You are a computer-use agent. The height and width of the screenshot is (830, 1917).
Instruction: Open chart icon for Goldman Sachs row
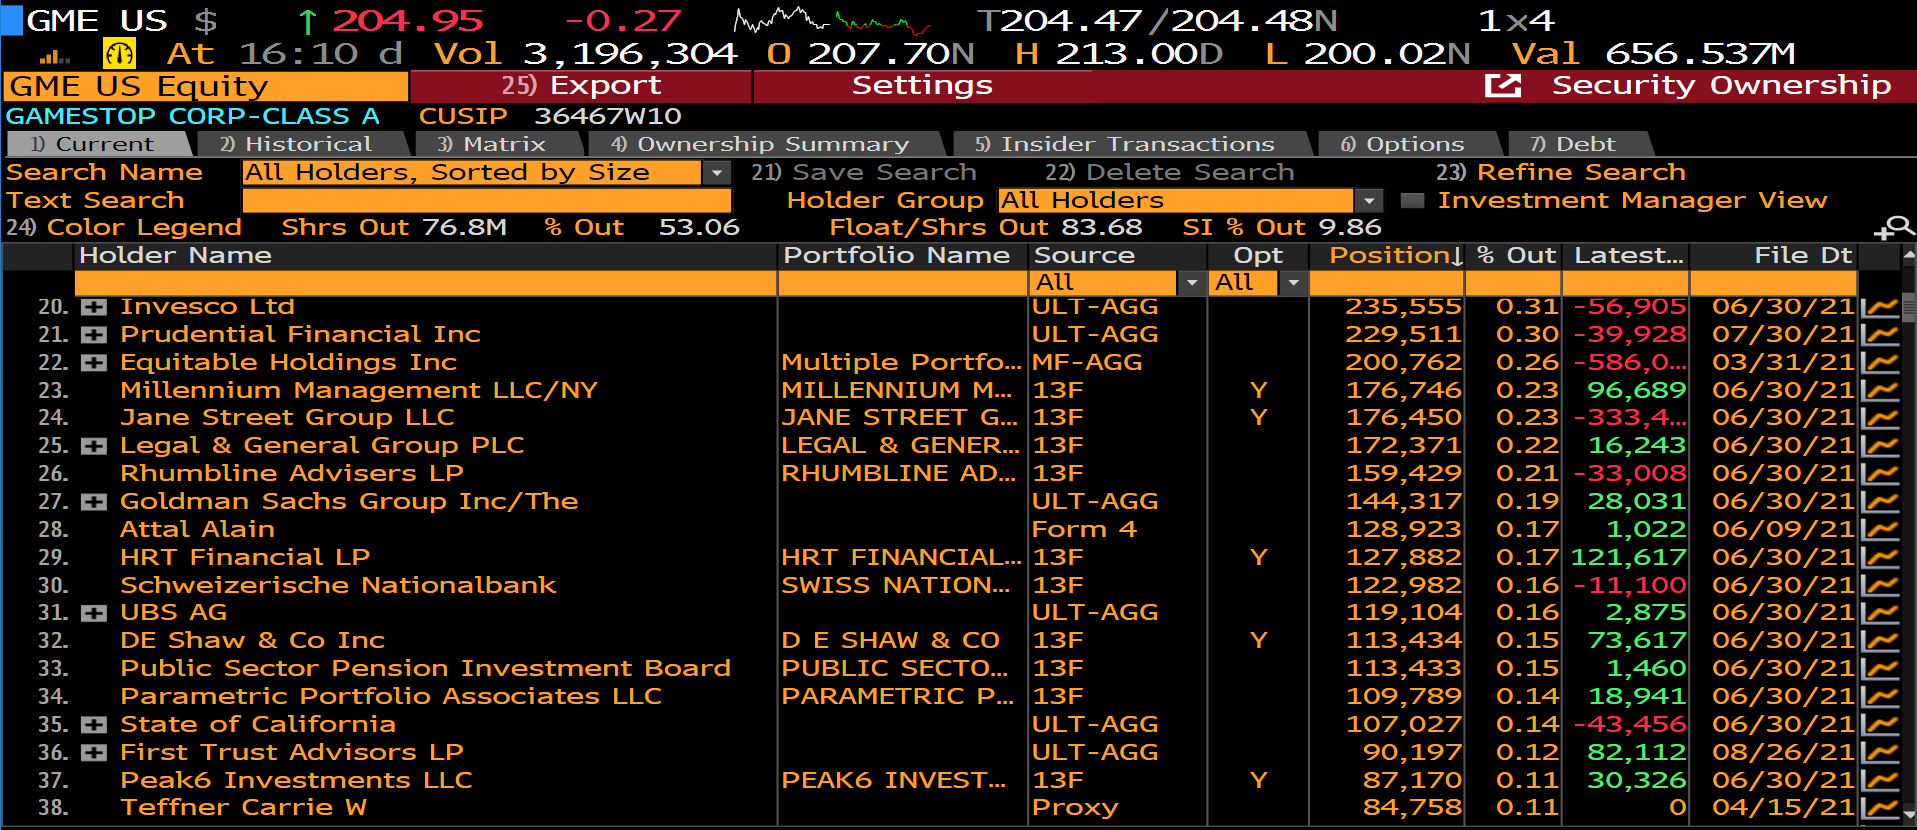[1880, 502]
